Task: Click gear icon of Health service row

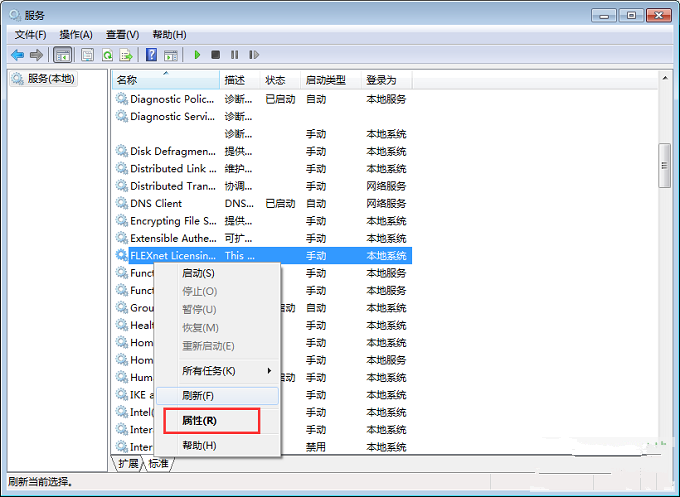Action: click(x=121, y=325)
